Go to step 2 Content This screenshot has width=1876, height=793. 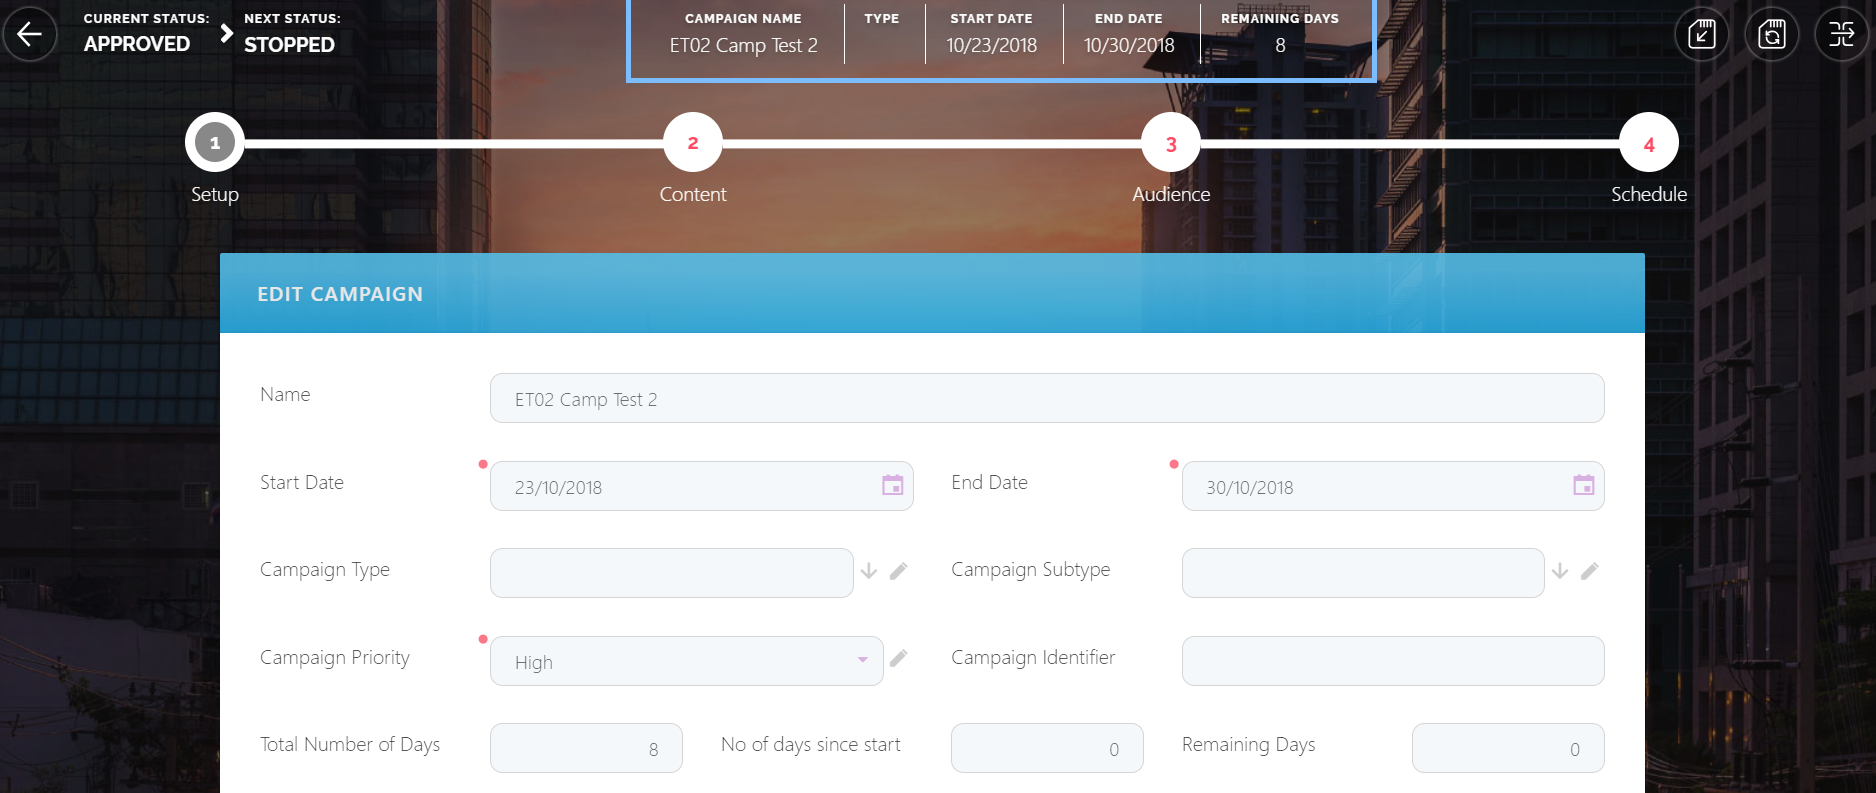click(692, 144)
